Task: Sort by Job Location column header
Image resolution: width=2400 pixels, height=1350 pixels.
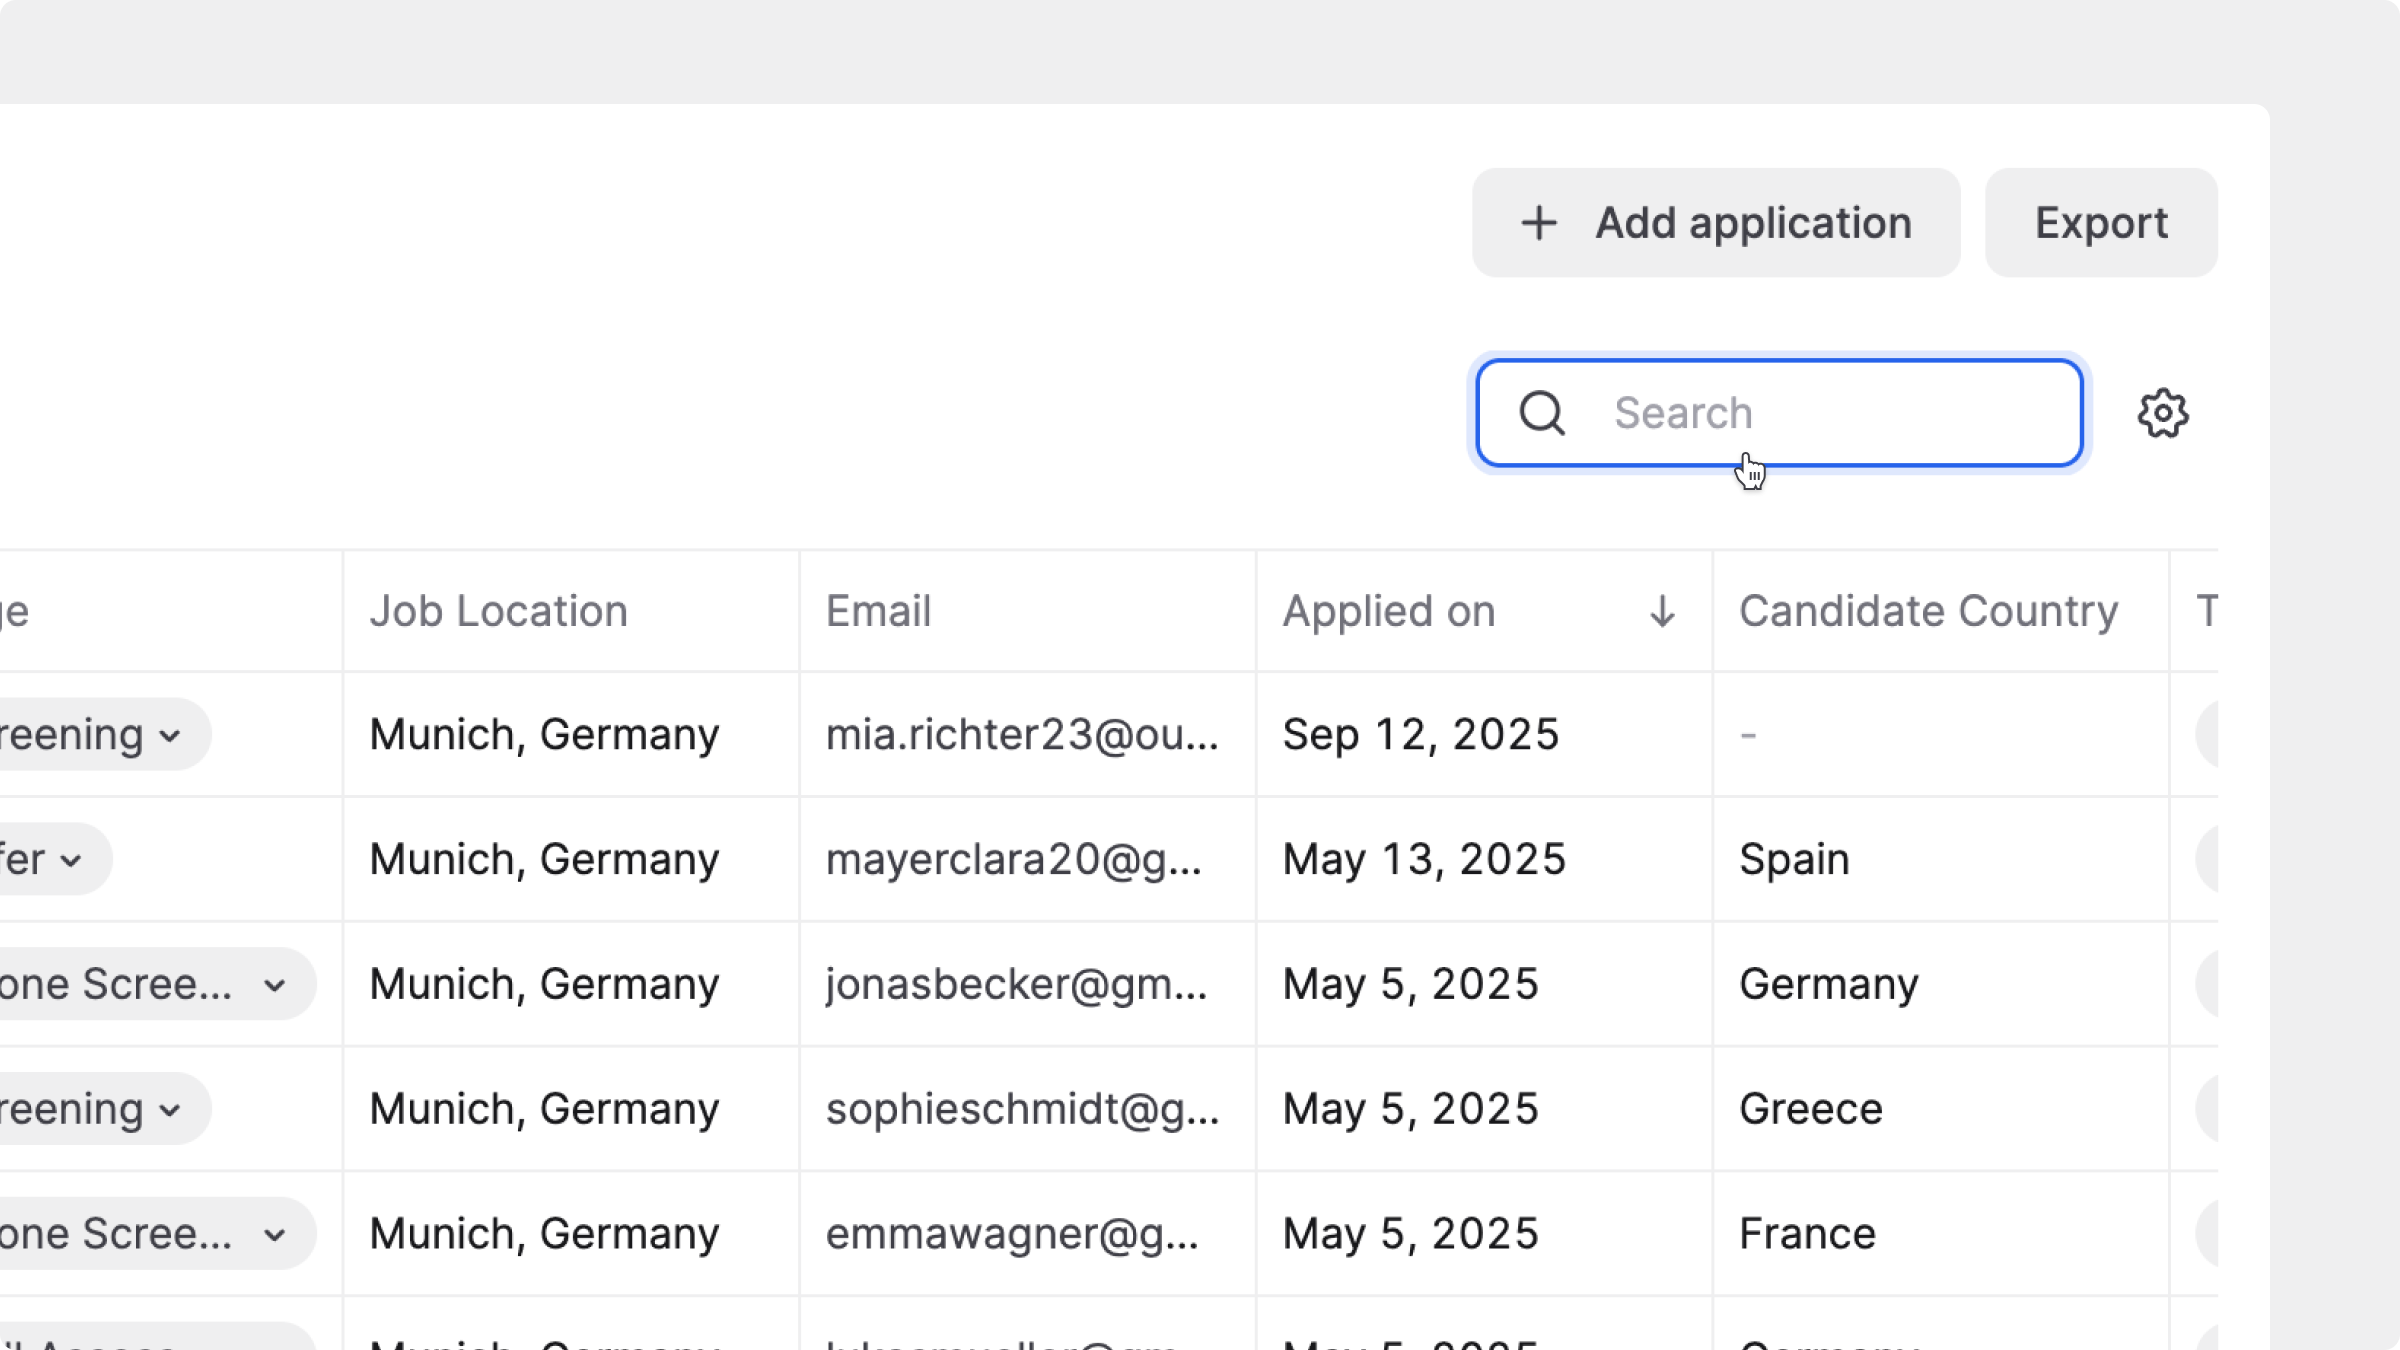Action: tap(498, 611)
